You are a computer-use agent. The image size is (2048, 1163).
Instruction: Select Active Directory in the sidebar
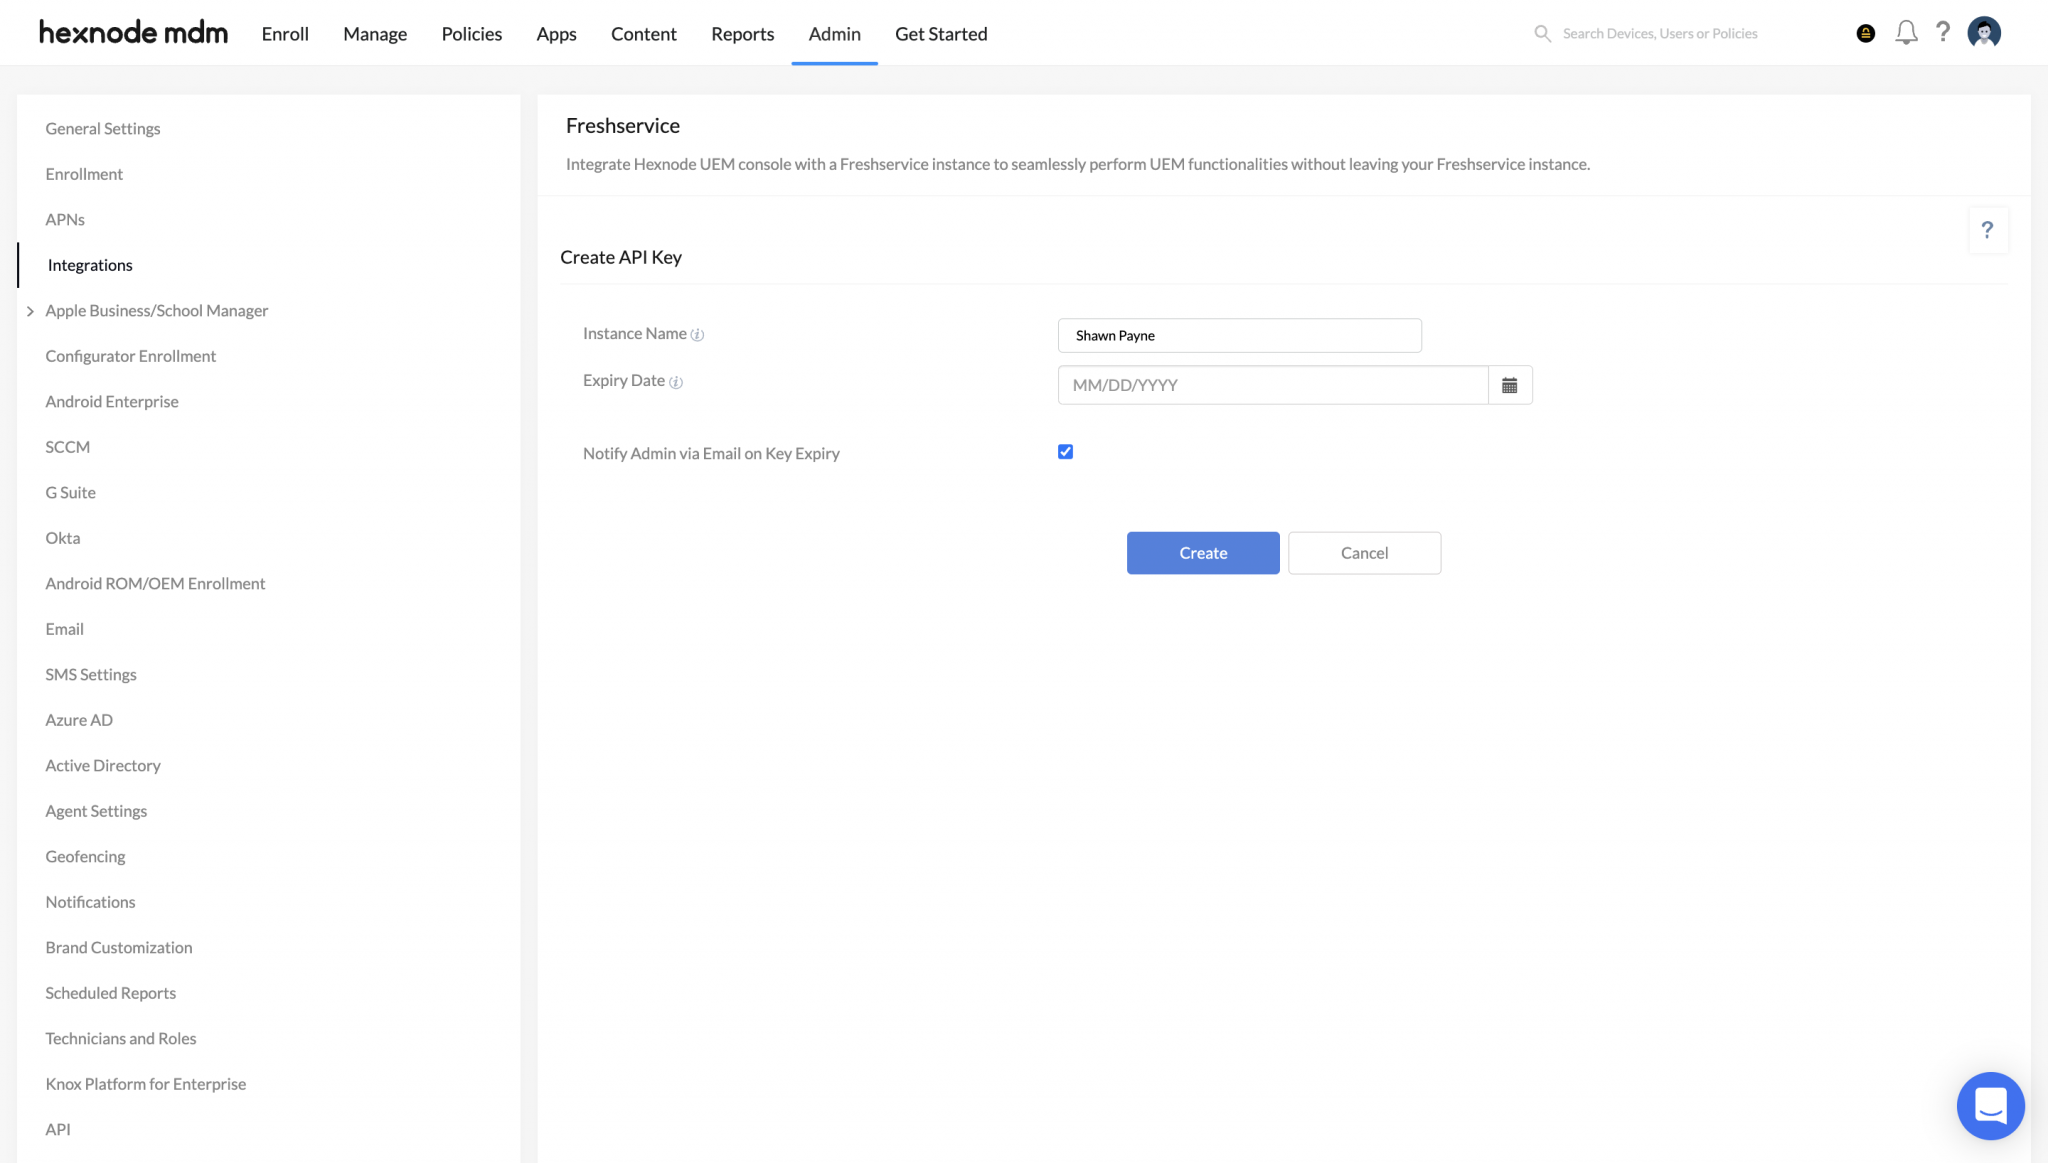(x=103, y=765)
